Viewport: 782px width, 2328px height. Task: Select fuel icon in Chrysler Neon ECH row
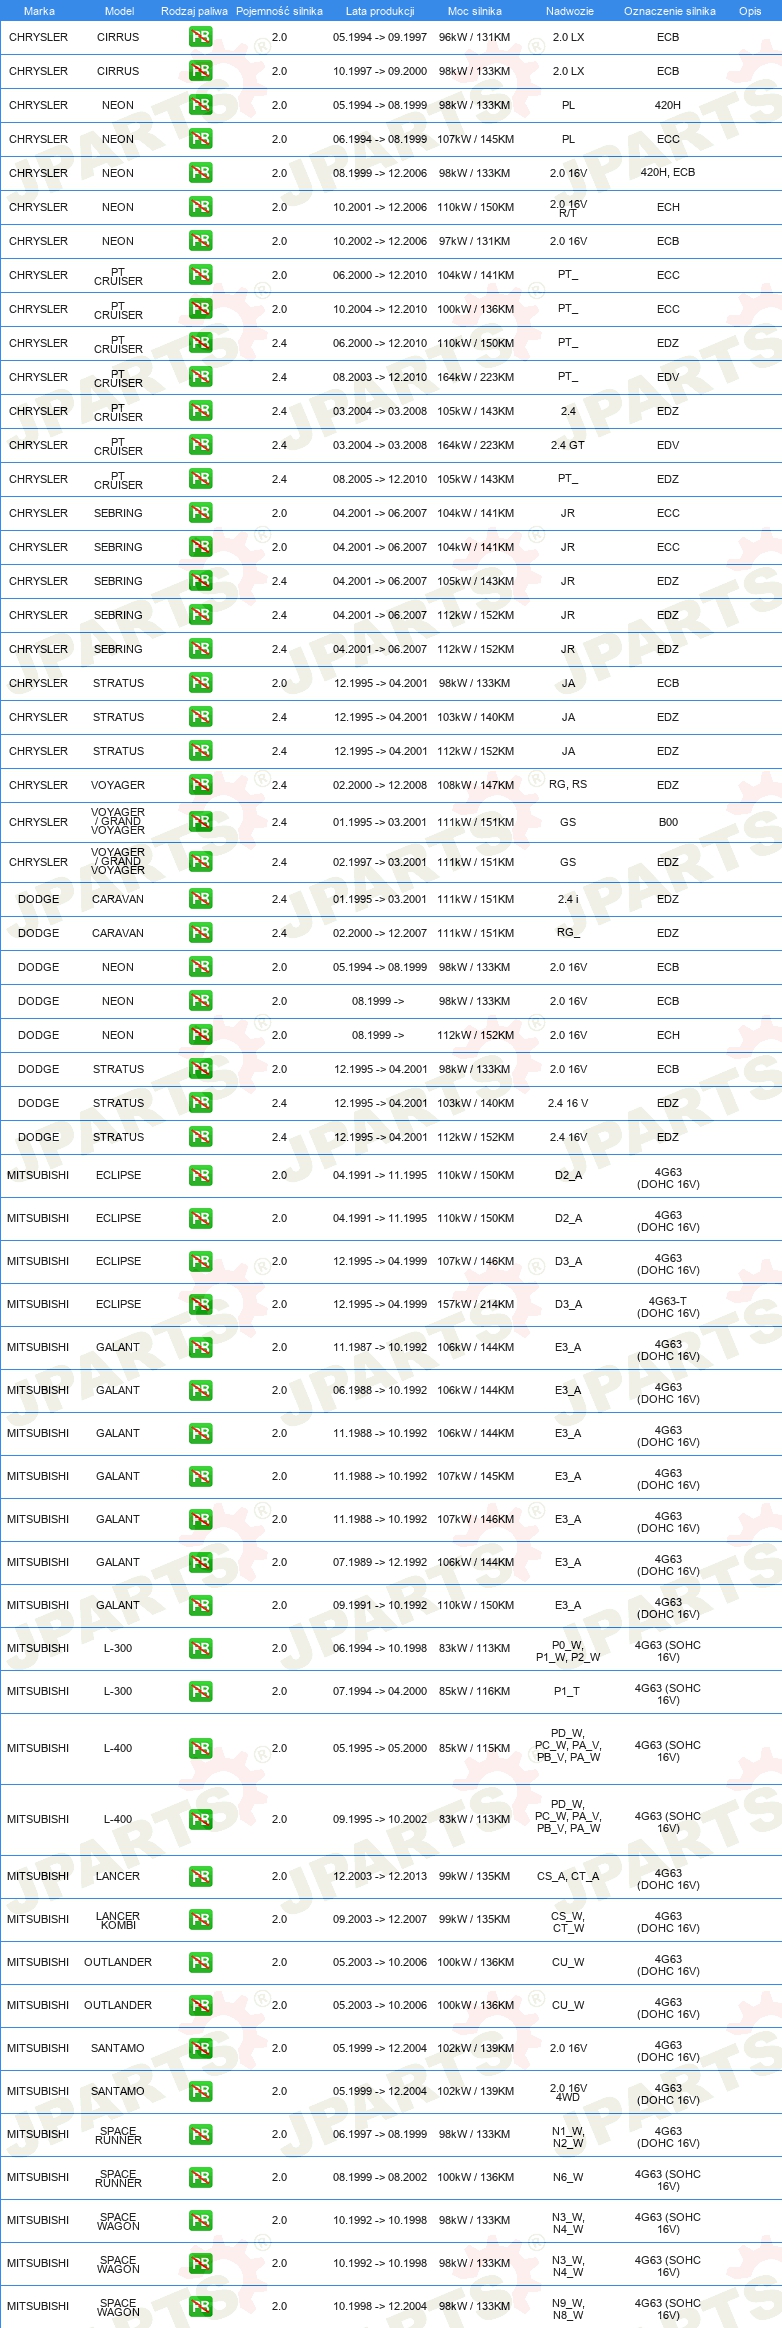pos(200,207)
